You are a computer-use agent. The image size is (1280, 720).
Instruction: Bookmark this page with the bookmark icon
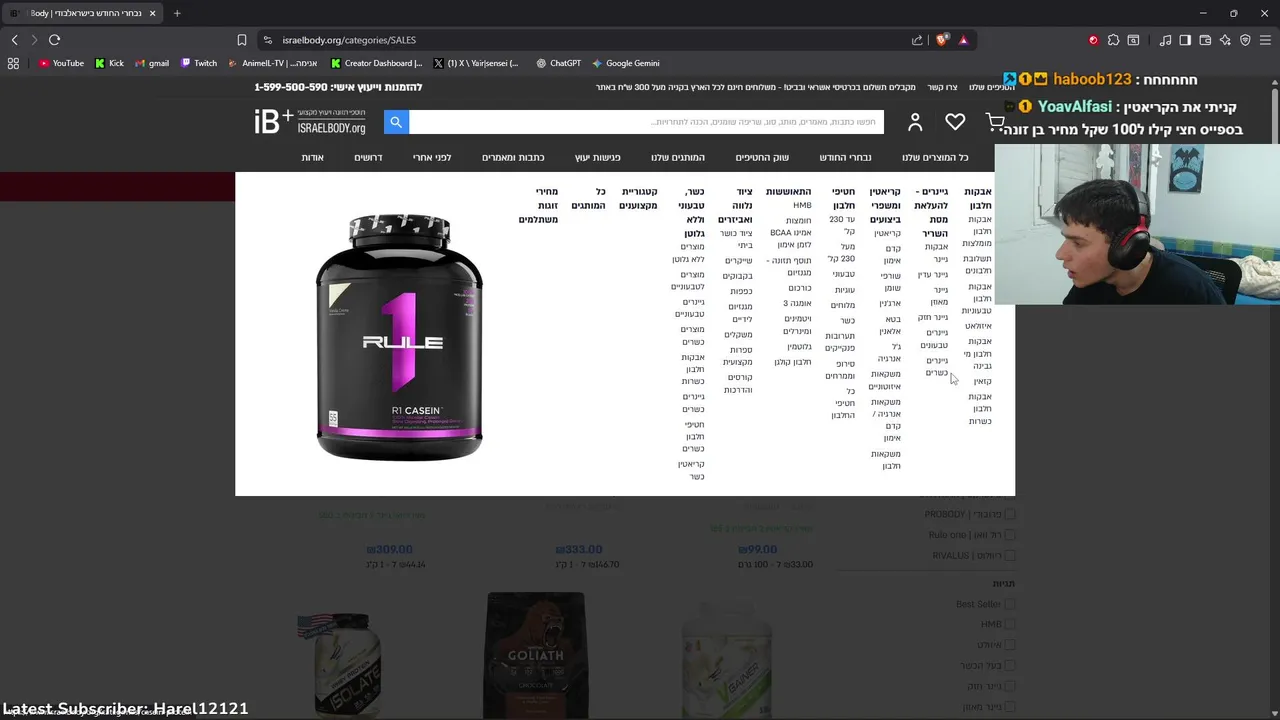(x=241, y=40)
